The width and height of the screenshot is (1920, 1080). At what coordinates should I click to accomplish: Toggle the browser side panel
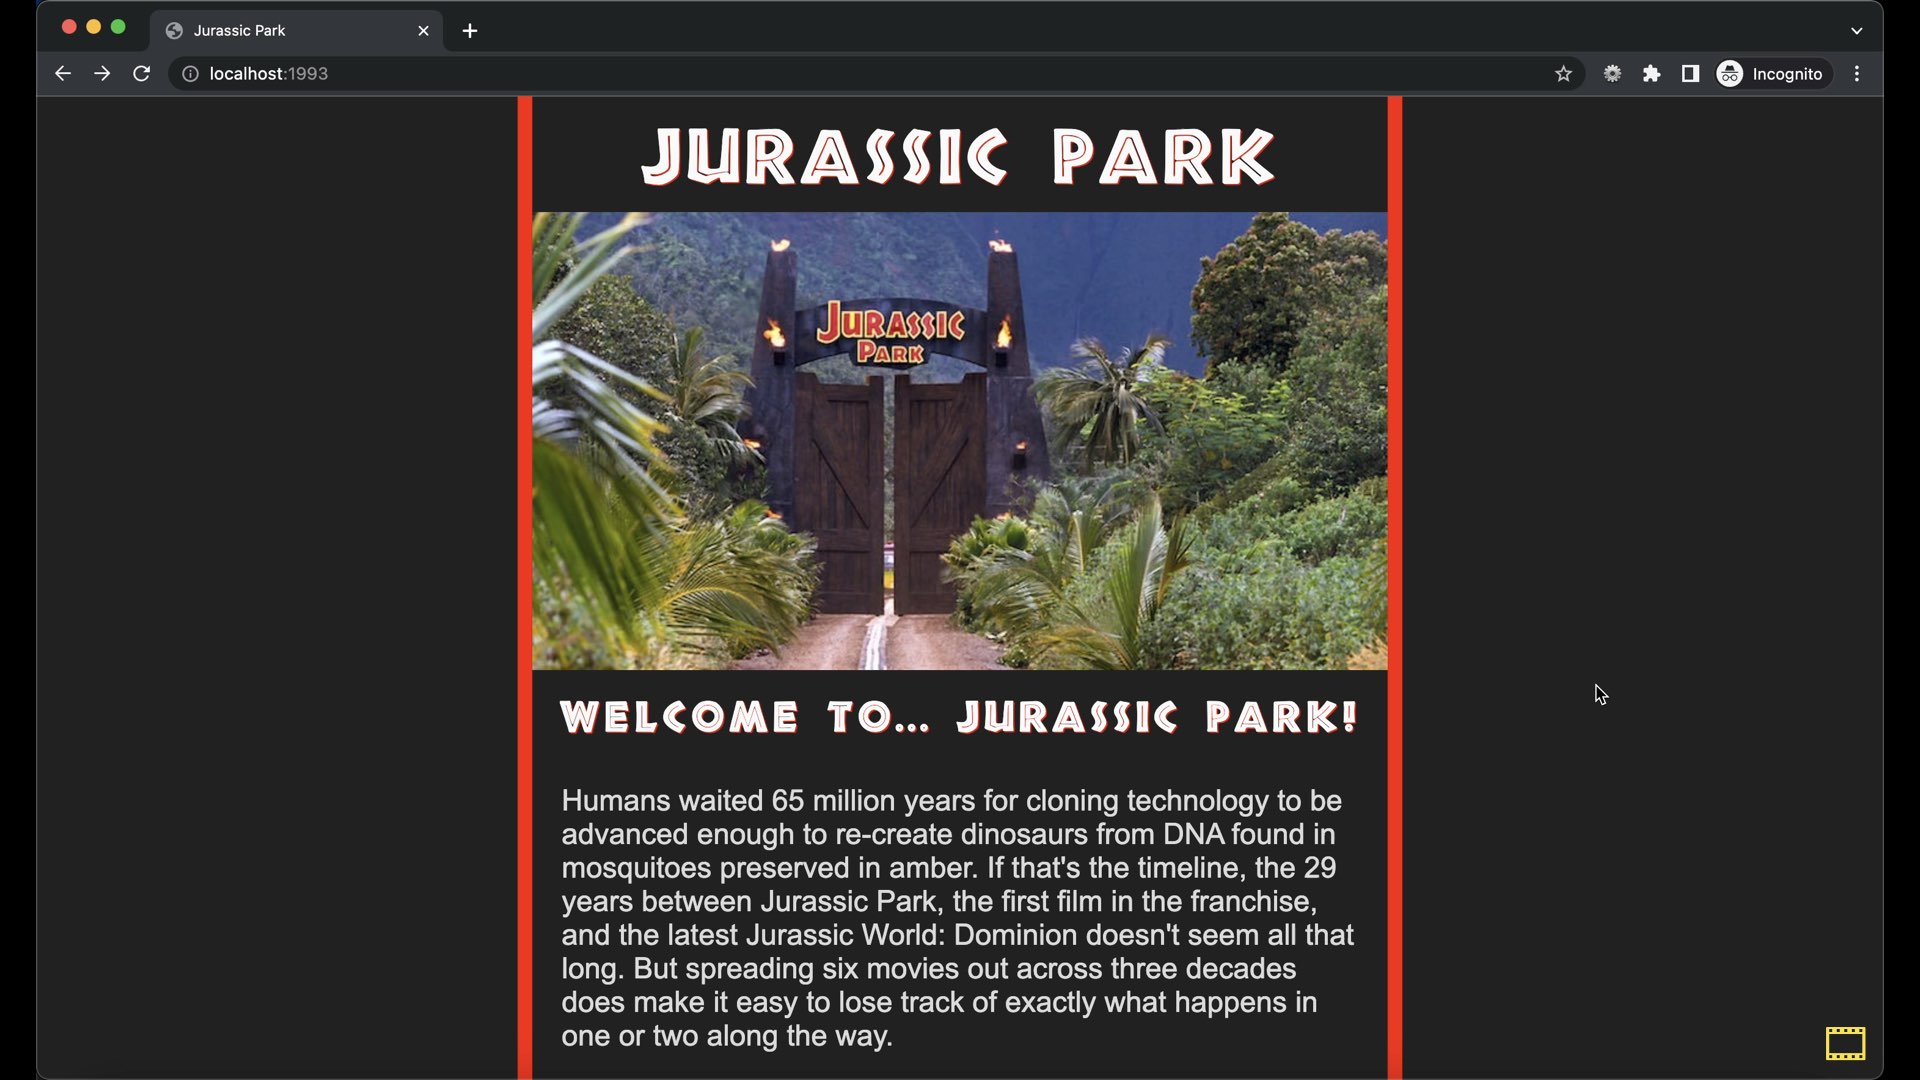coord(1691,74)
